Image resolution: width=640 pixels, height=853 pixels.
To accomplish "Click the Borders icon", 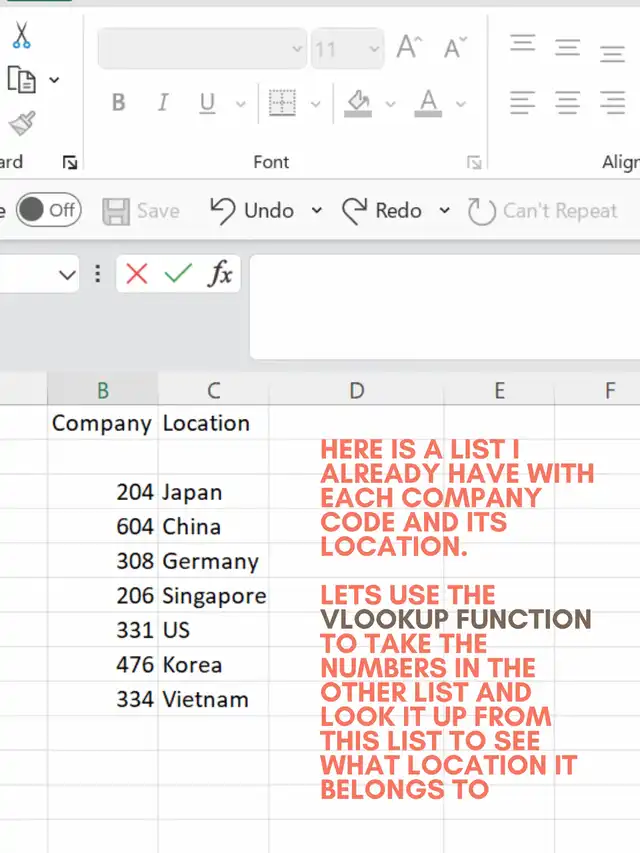I will [283, 102].
